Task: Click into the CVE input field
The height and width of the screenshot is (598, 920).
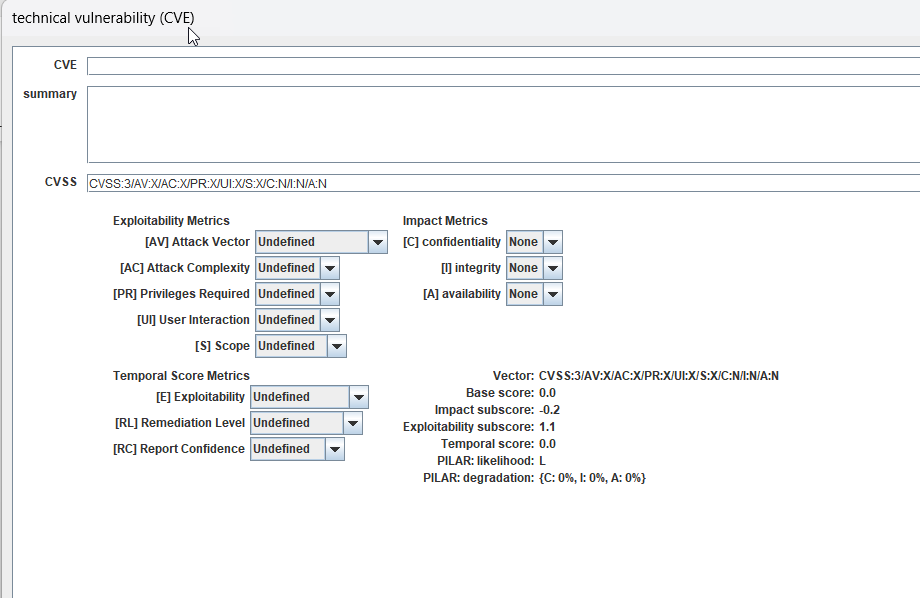Action: (x=500, y=66)
